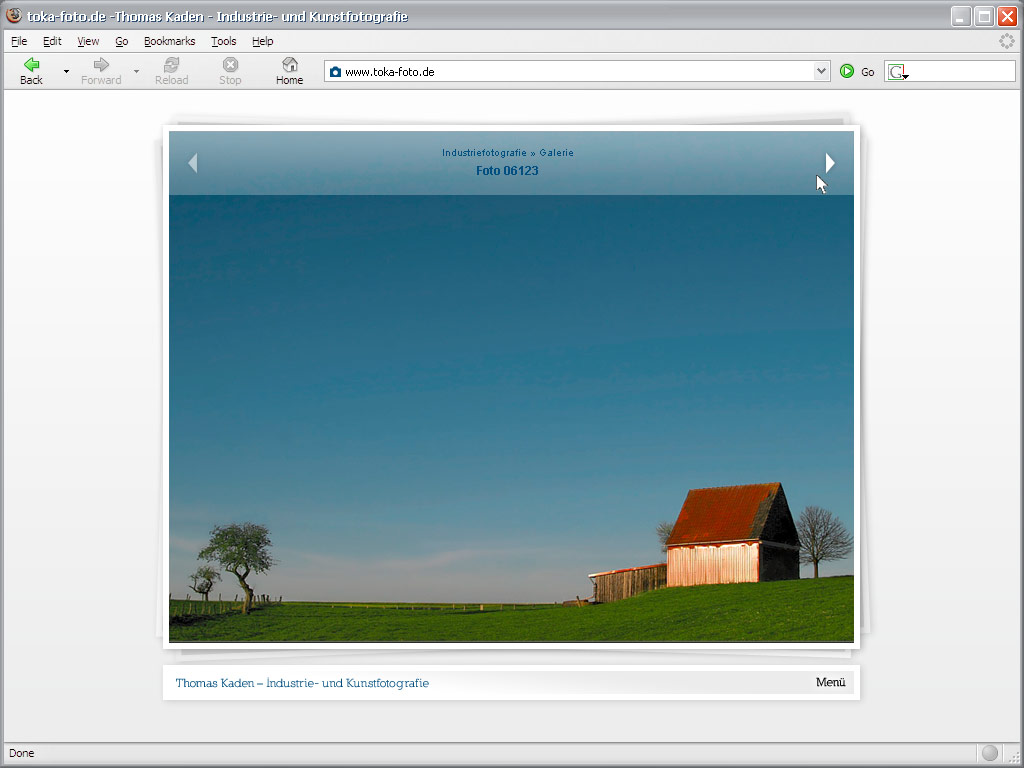
Task: Open the Bookmarks menu
Action: tap(169, 41)
